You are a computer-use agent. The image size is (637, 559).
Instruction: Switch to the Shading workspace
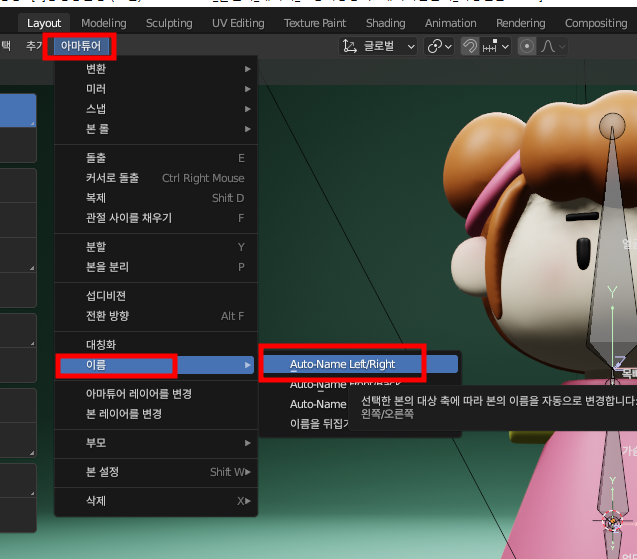coord(386,23)
